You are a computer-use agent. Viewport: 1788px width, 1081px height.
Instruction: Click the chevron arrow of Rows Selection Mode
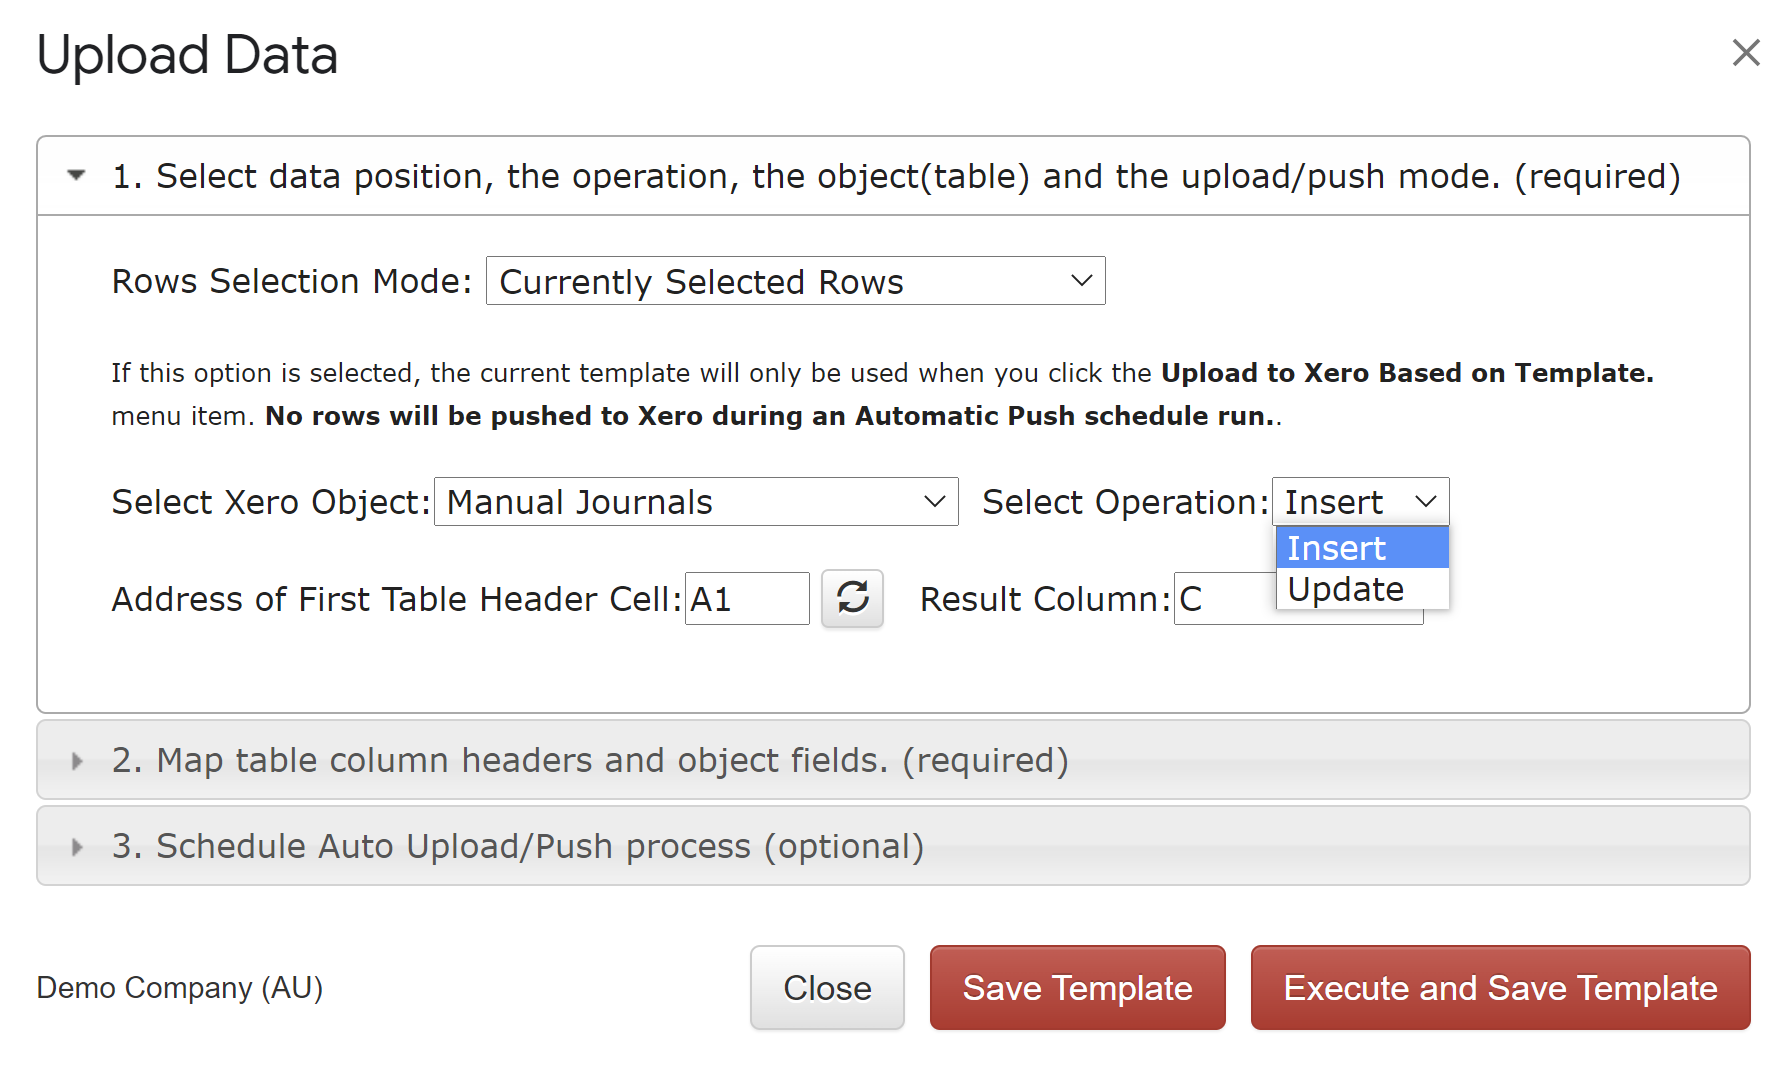click(1081, 281)
